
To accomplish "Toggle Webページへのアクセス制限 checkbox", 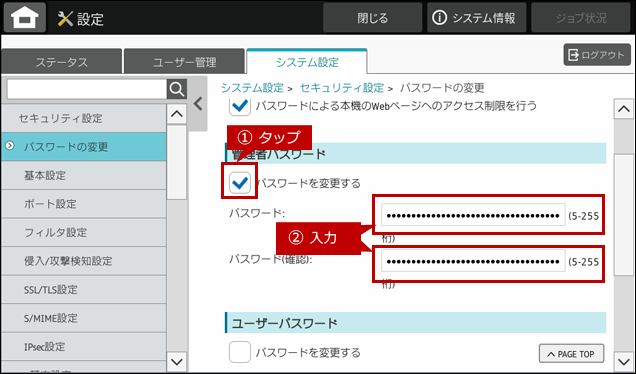I will coord(240,106).
